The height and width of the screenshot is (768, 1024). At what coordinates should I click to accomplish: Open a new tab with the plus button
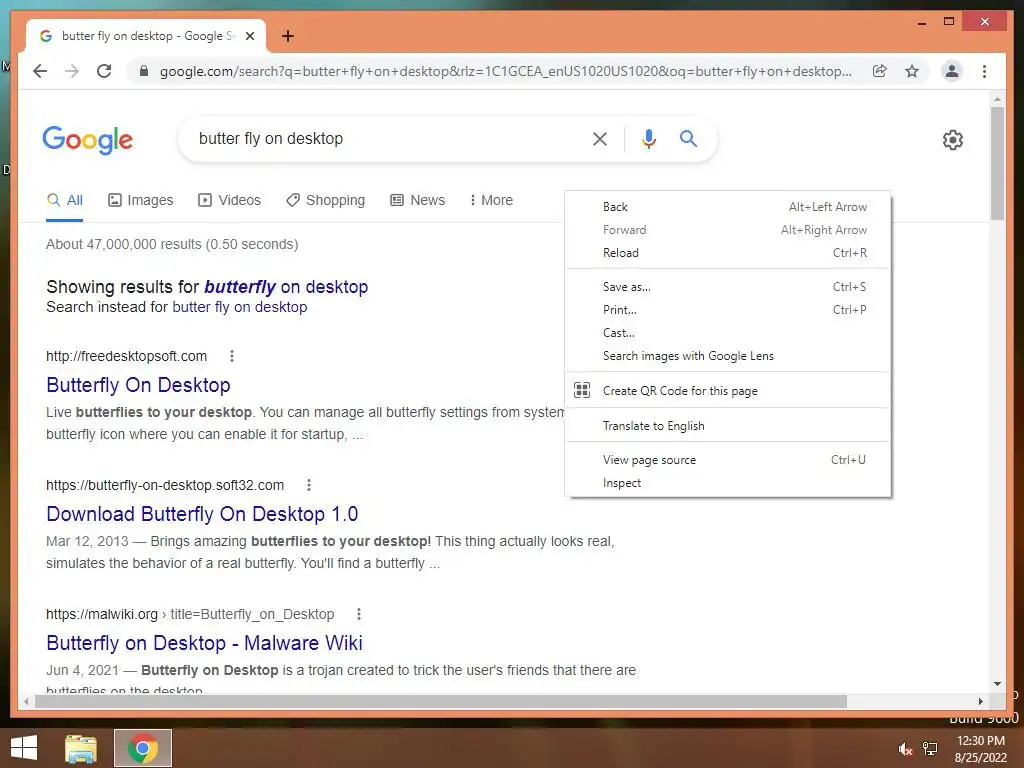click(x=288, y=36)
